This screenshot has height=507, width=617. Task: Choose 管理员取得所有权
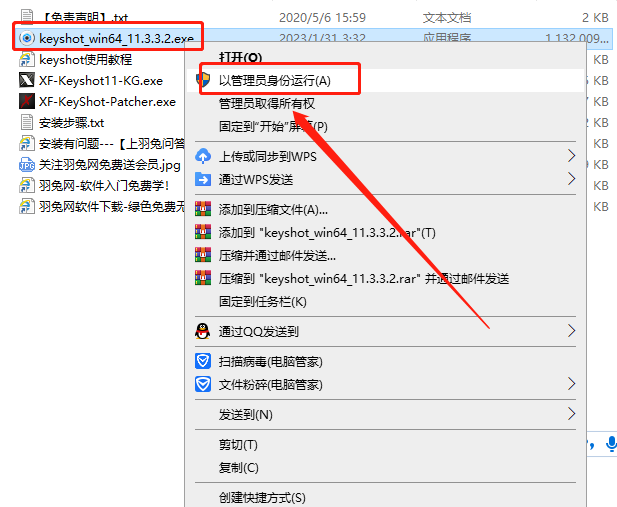pos(267,104)
